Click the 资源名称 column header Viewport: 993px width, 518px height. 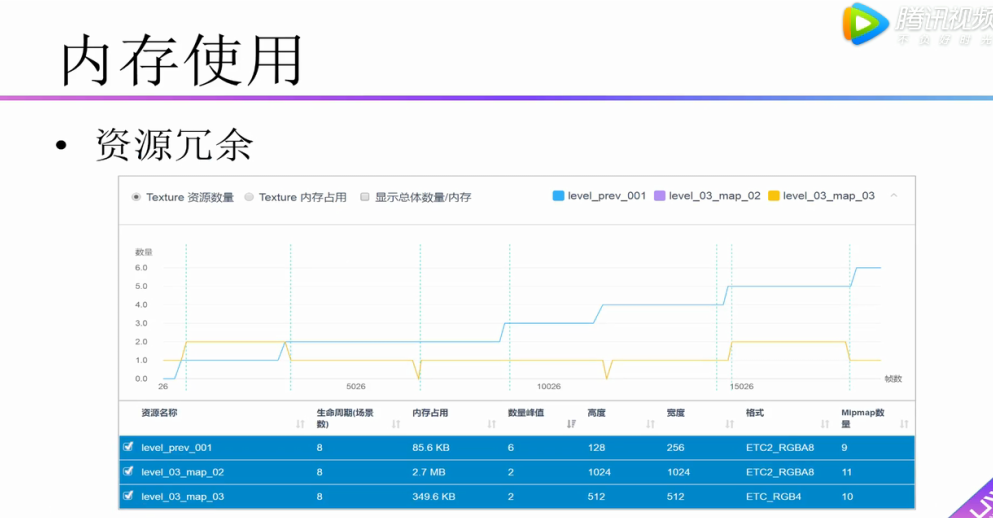[x=159, y=413]
